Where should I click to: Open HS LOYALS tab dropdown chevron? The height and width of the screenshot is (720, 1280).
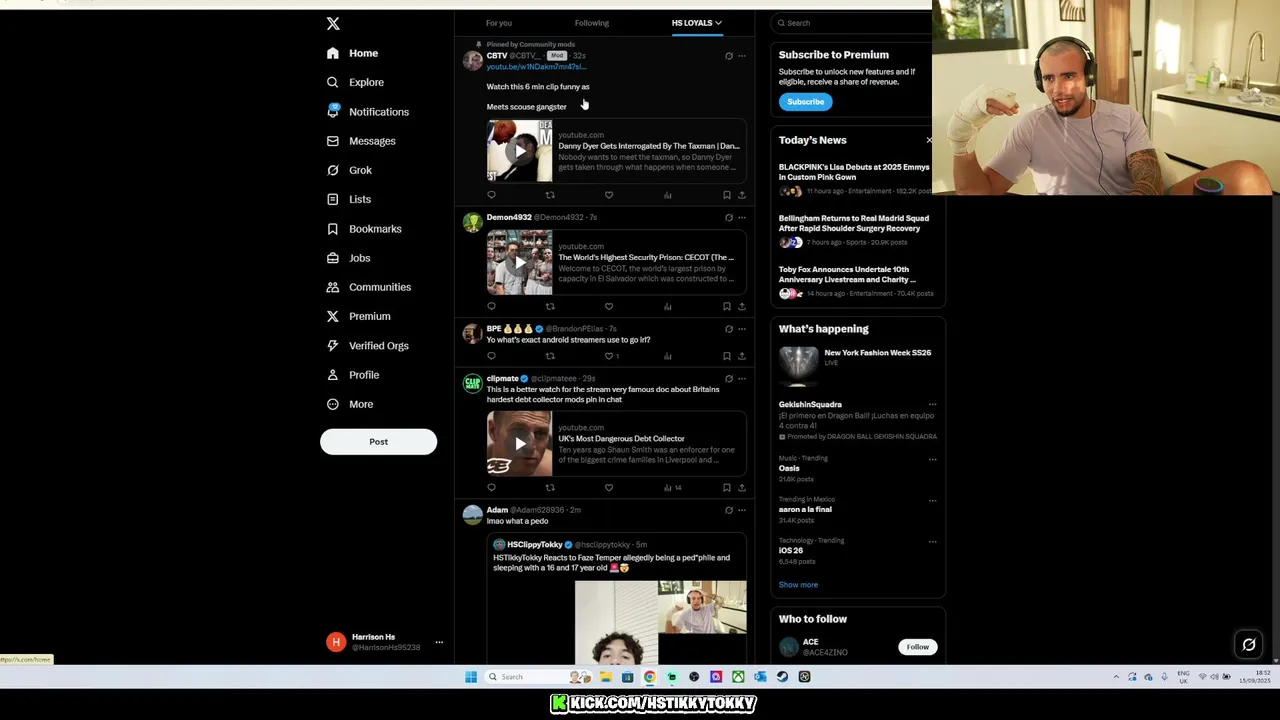718,23
